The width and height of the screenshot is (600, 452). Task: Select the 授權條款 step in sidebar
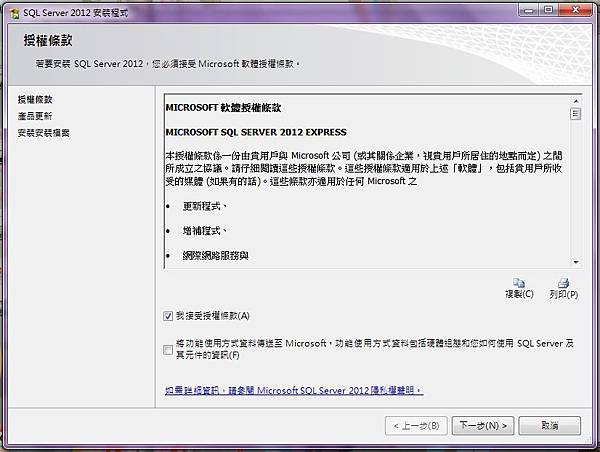tap(35, 100)
